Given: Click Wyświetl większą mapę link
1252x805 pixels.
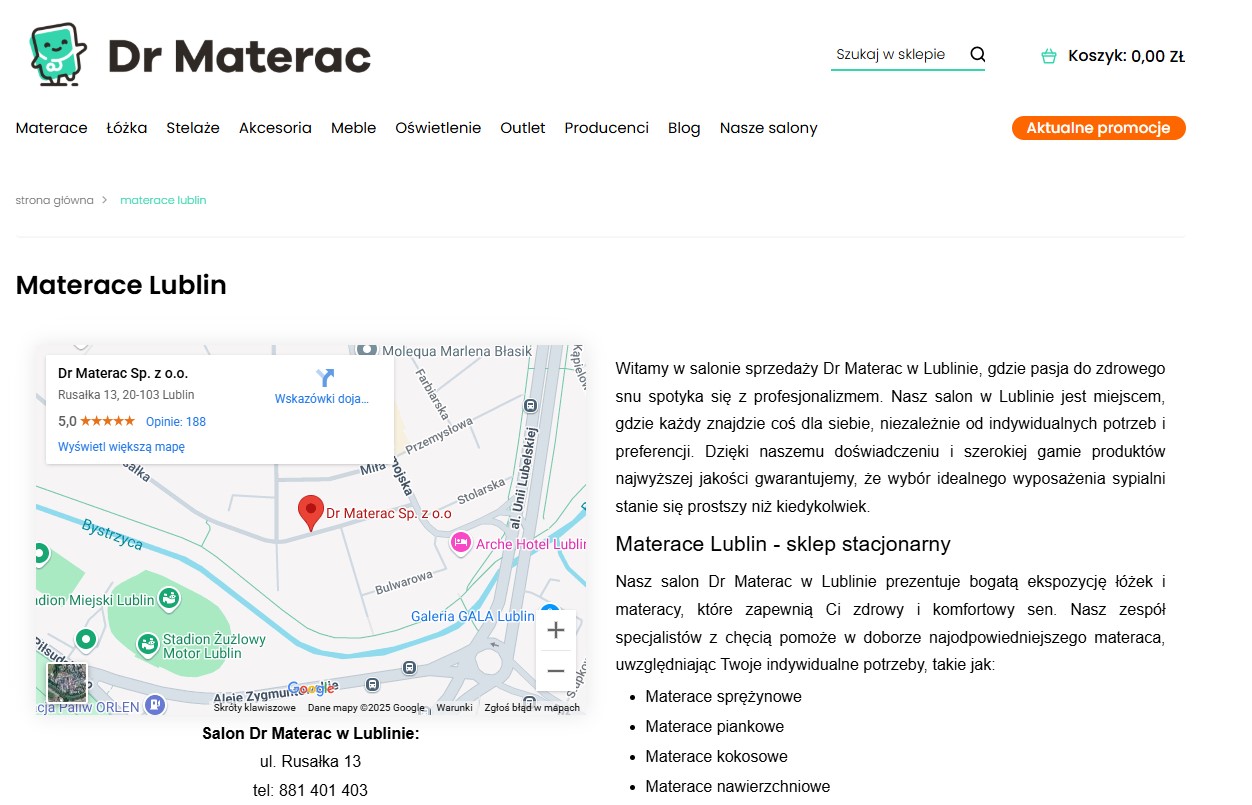Looking at the screenshot, I should point(121,447).
